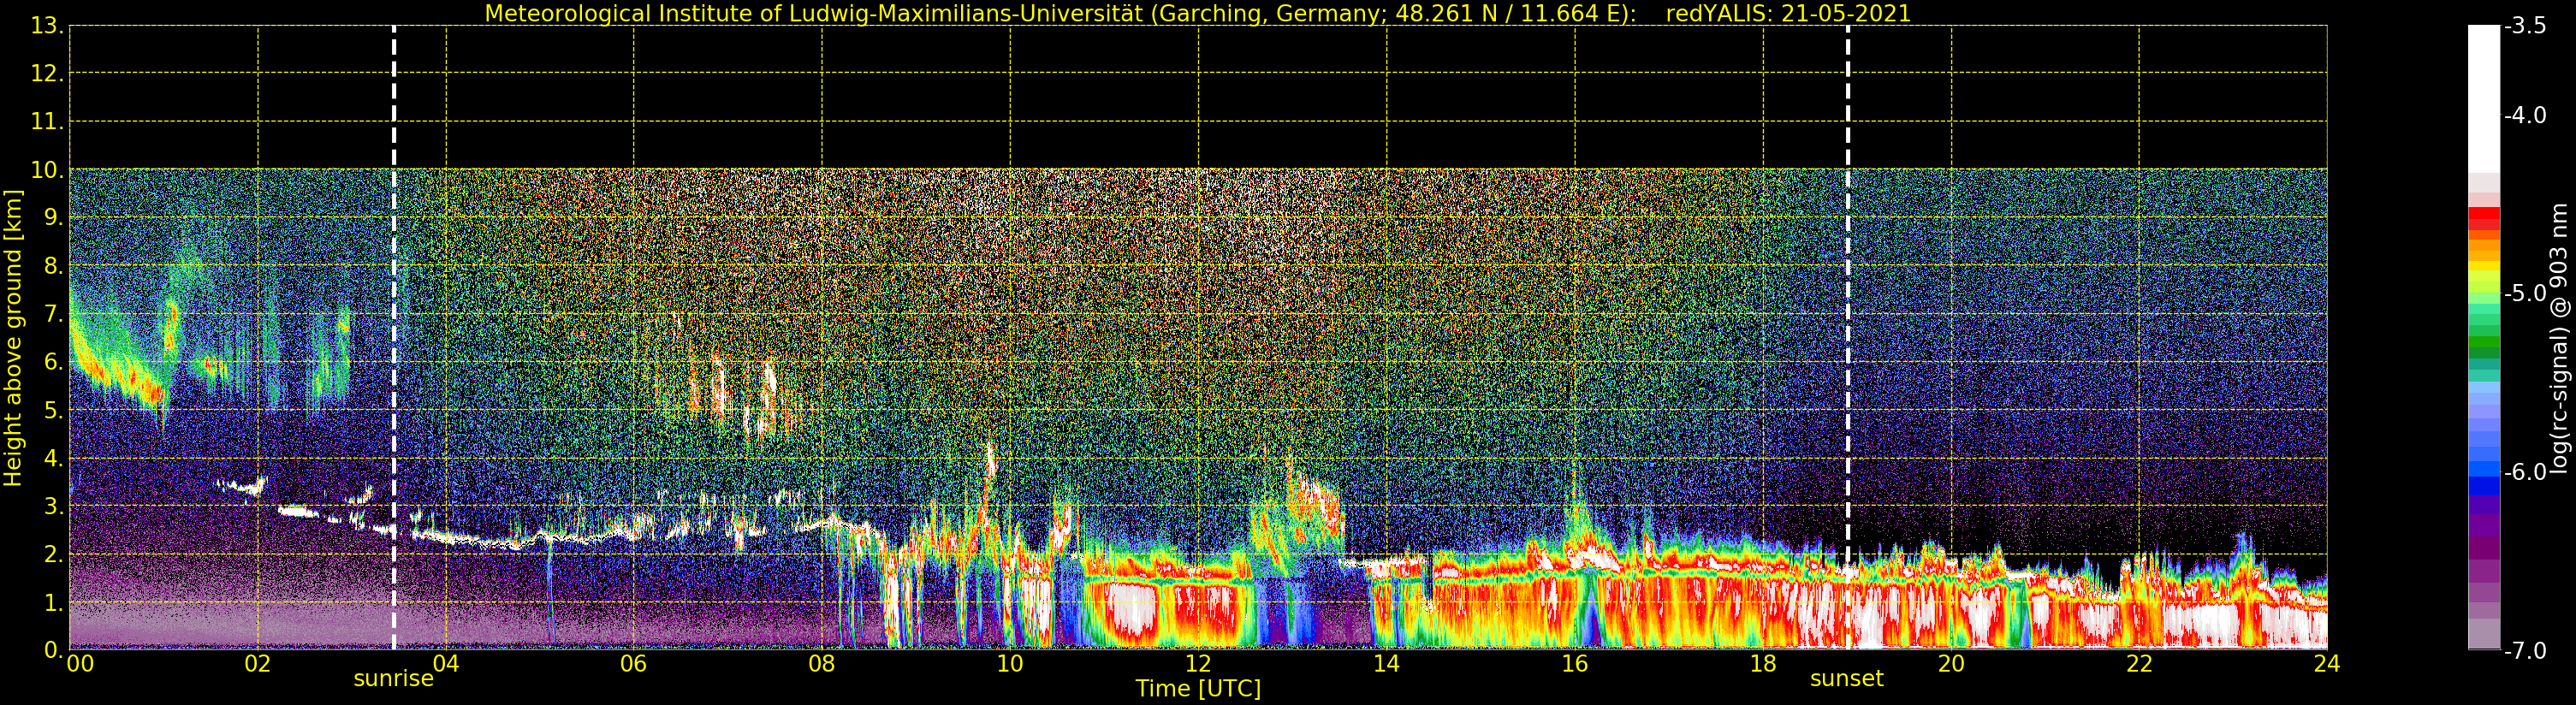Click the -5.0 colorbar tick label
This screenshot has width=2576, height=705.
point(2525,294)
